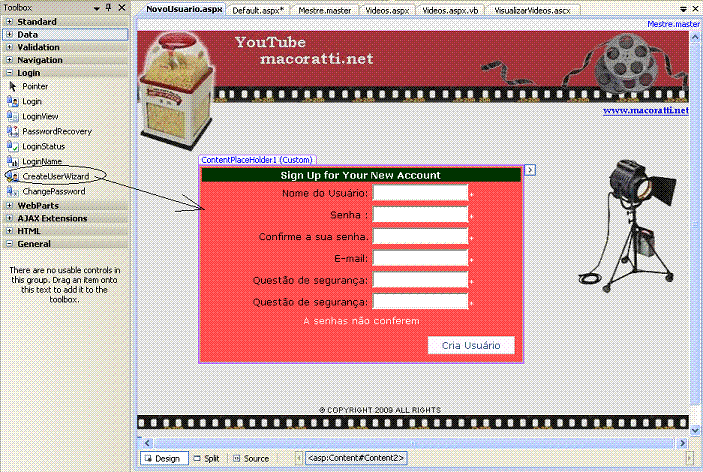Click the horizontal scrollbar left arrow

(x=147, y=443)
